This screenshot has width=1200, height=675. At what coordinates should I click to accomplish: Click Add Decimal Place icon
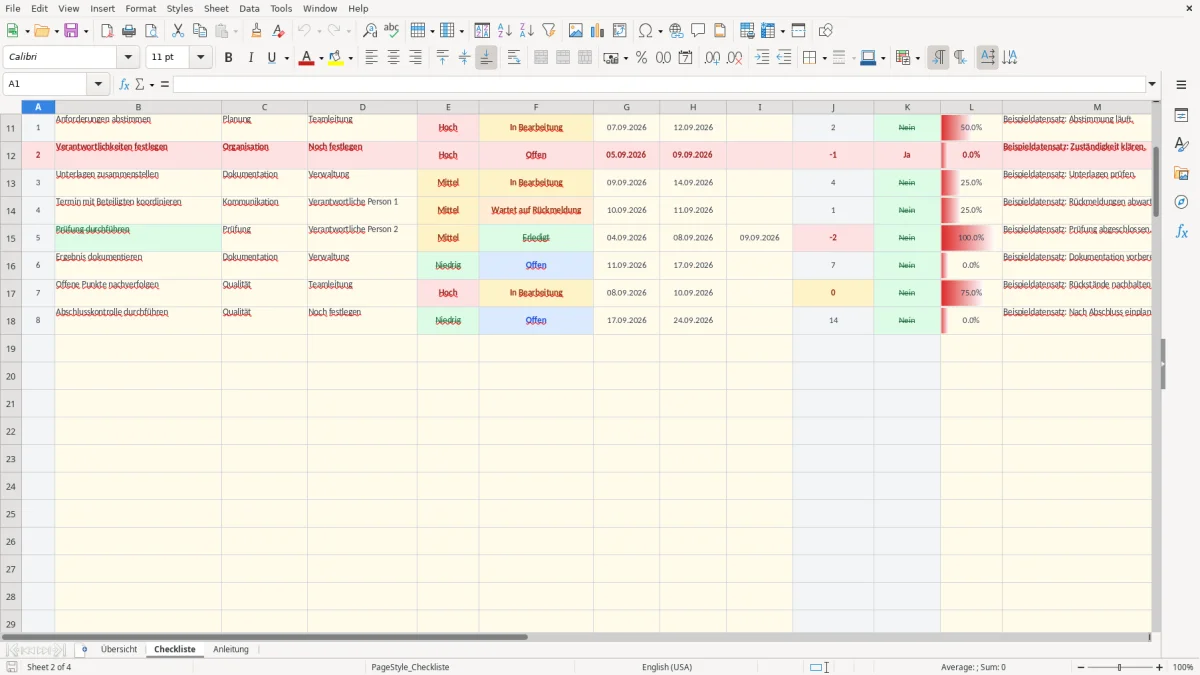[712, 58]
